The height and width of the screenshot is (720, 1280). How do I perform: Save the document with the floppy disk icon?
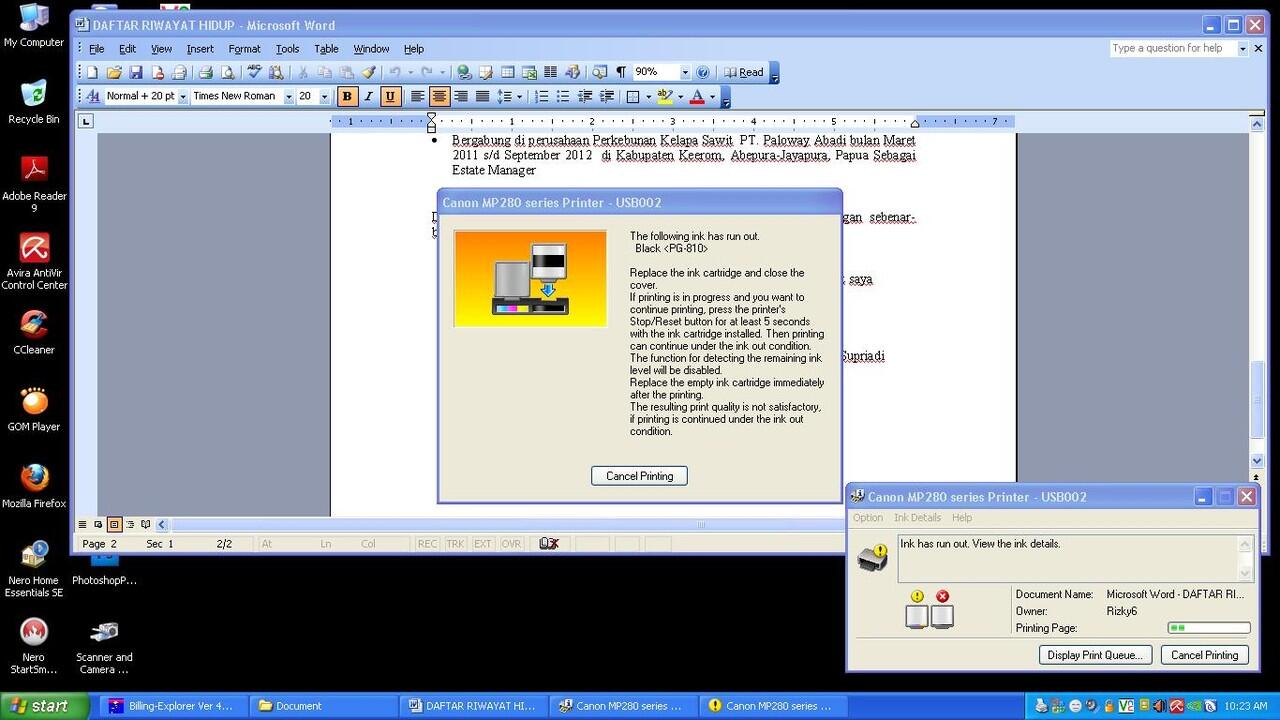click(136, 72)
